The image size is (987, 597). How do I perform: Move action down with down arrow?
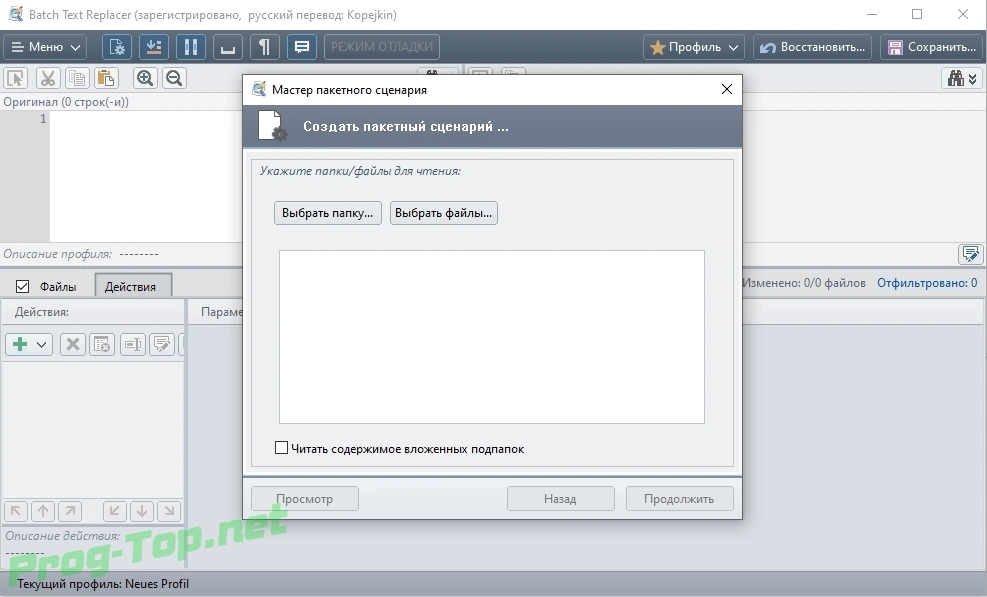pyautogui.click(x=142, y=511)
